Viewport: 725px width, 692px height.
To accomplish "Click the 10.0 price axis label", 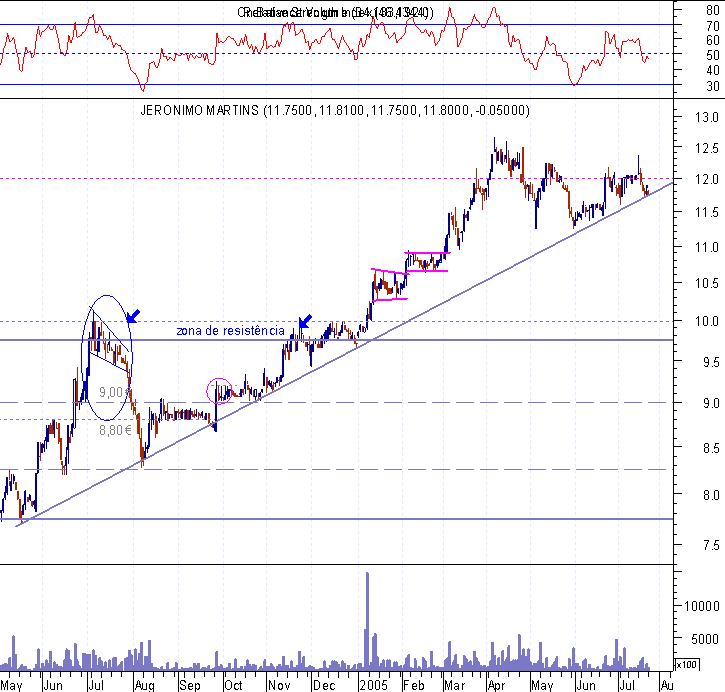I will pyautogui.click(x=707, y=321).
